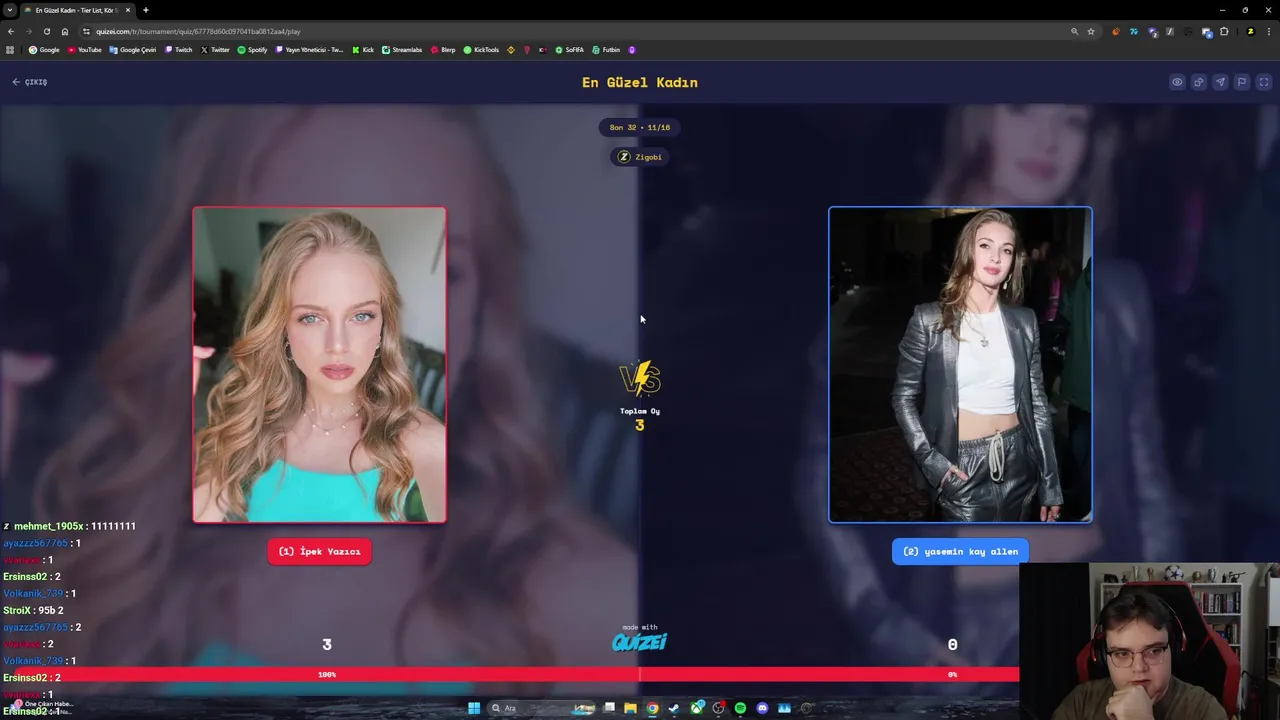
Task: Open the Yayın Yöneticisi bookmark
Action: 310,50
